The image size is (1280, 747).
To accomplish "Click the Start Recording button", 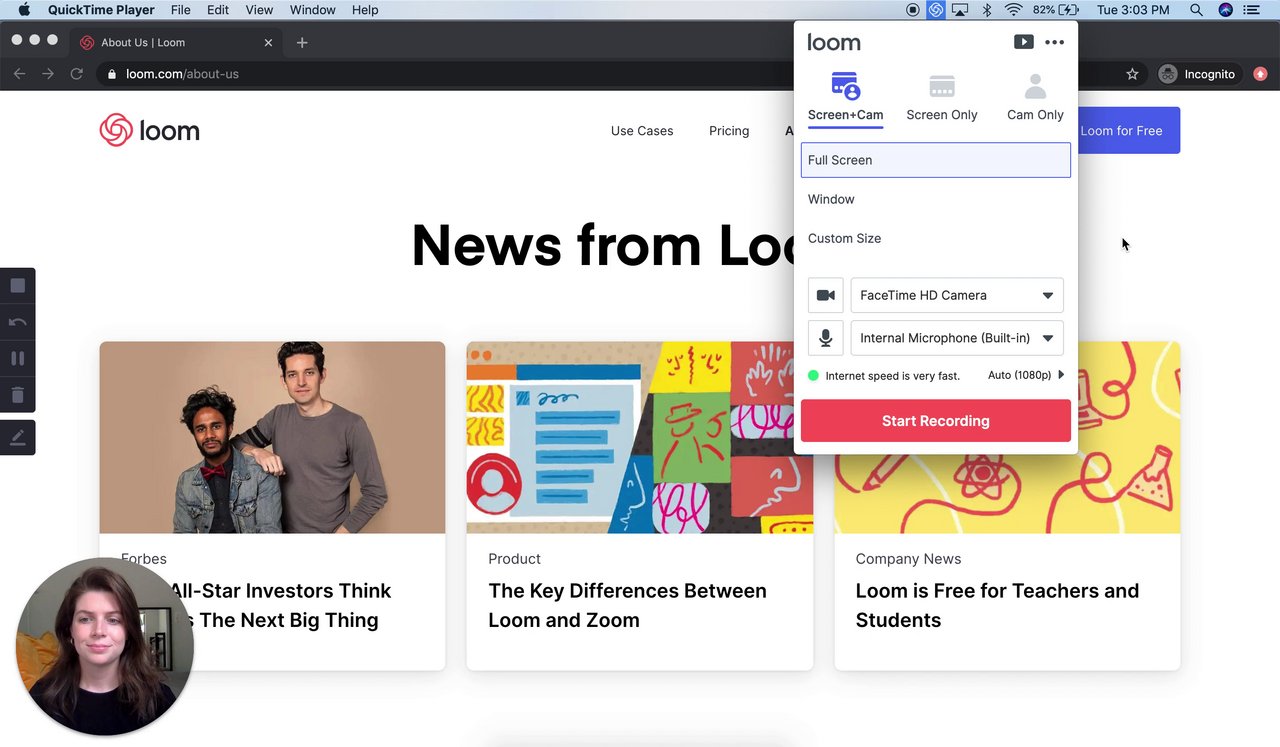I will pos(936,421).
